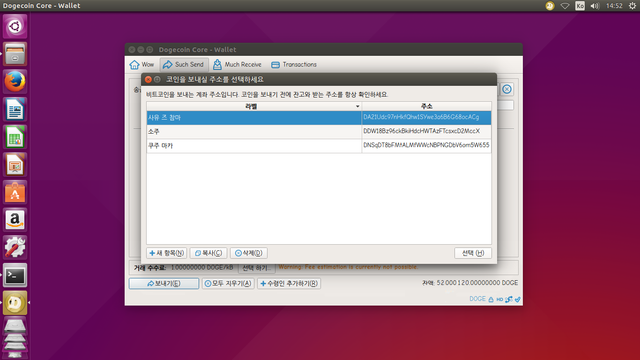Click 선택(H) choose button

click(x=473, y=253)
